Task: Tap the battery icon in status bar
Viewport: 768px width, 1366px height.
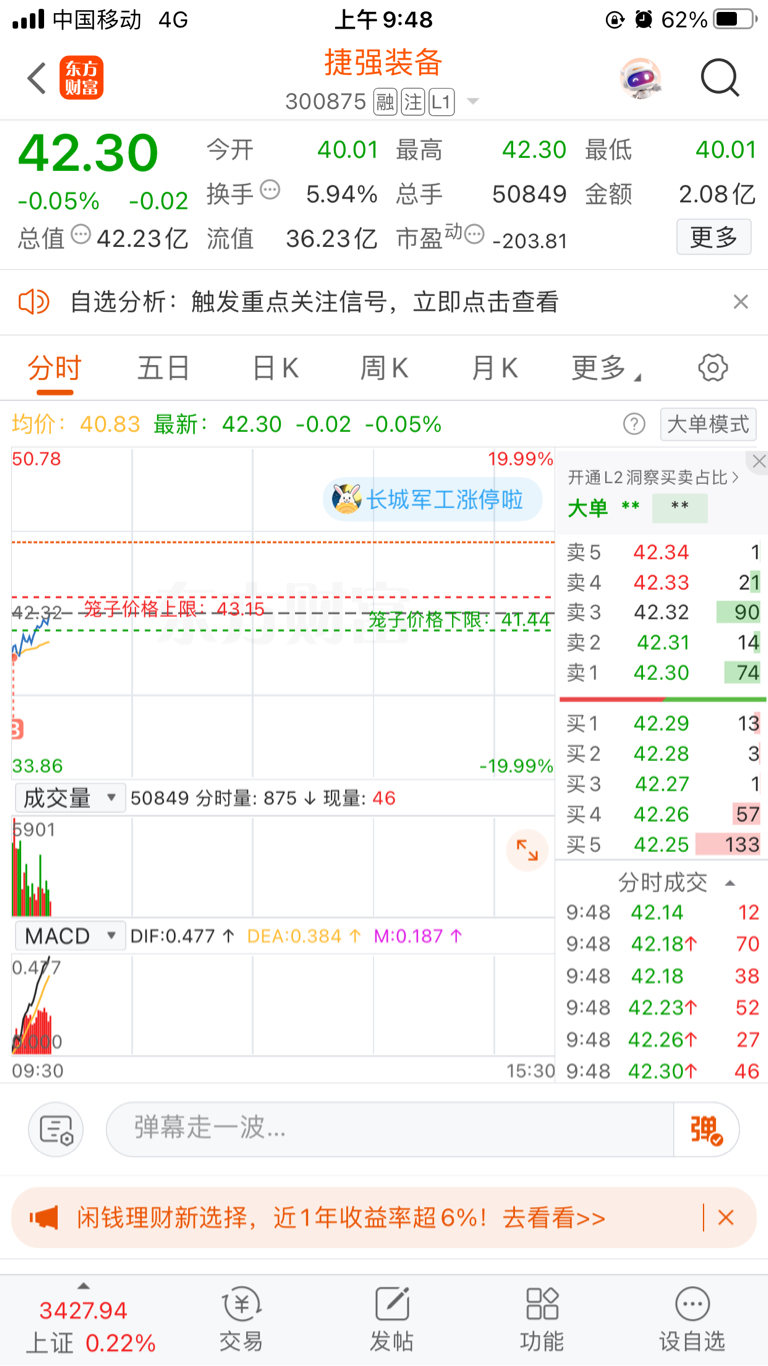Action: pos(734,19)
